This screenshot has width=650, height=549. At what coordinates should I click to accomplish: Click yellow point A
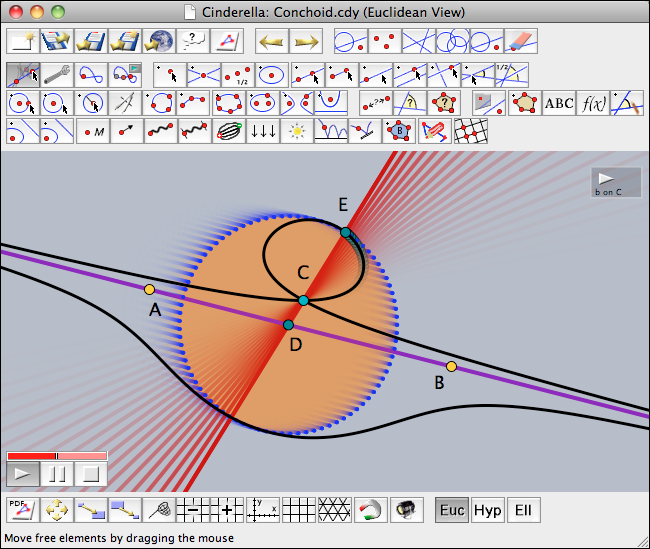pyautogui.click(x=149, y=289)
